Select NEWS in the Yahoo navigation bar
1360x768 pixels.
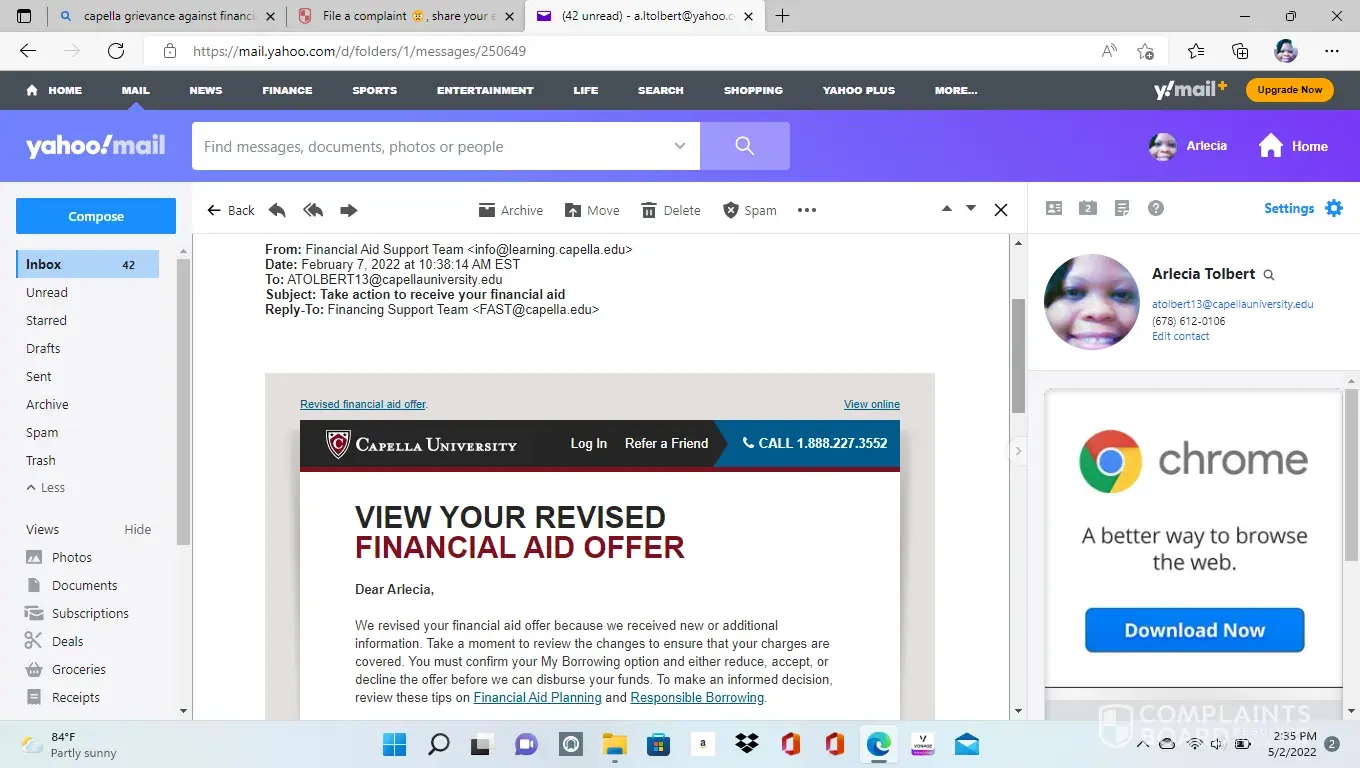point(206,90)
